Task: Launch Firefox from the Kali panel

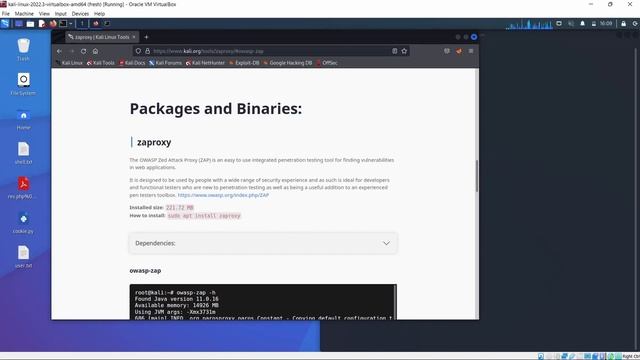Action: 53,24
